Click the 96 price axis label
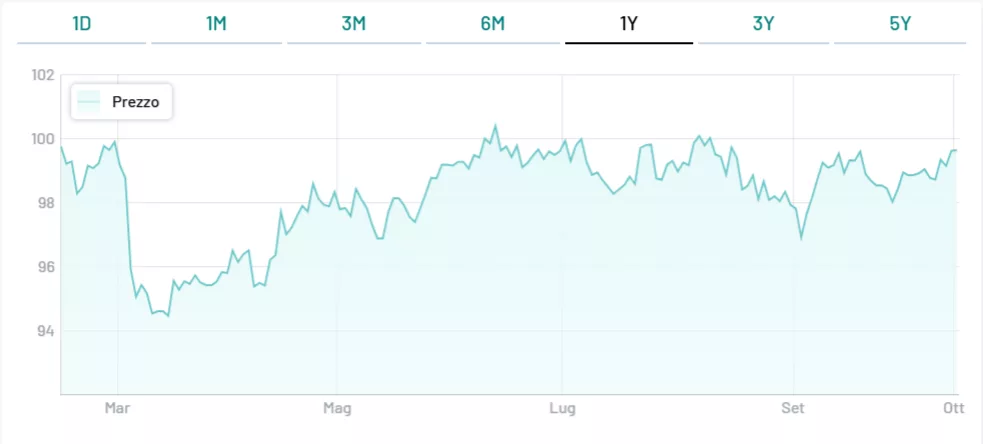The image size is (983, 444). click(x=46, y=267)
